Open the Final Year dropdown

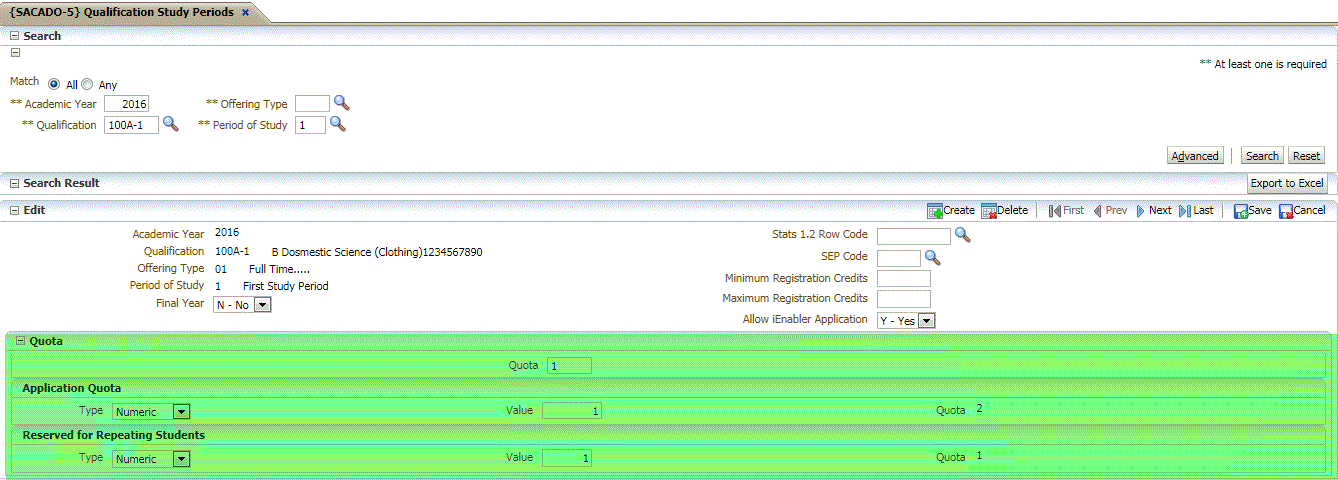[x=262, y=305]
